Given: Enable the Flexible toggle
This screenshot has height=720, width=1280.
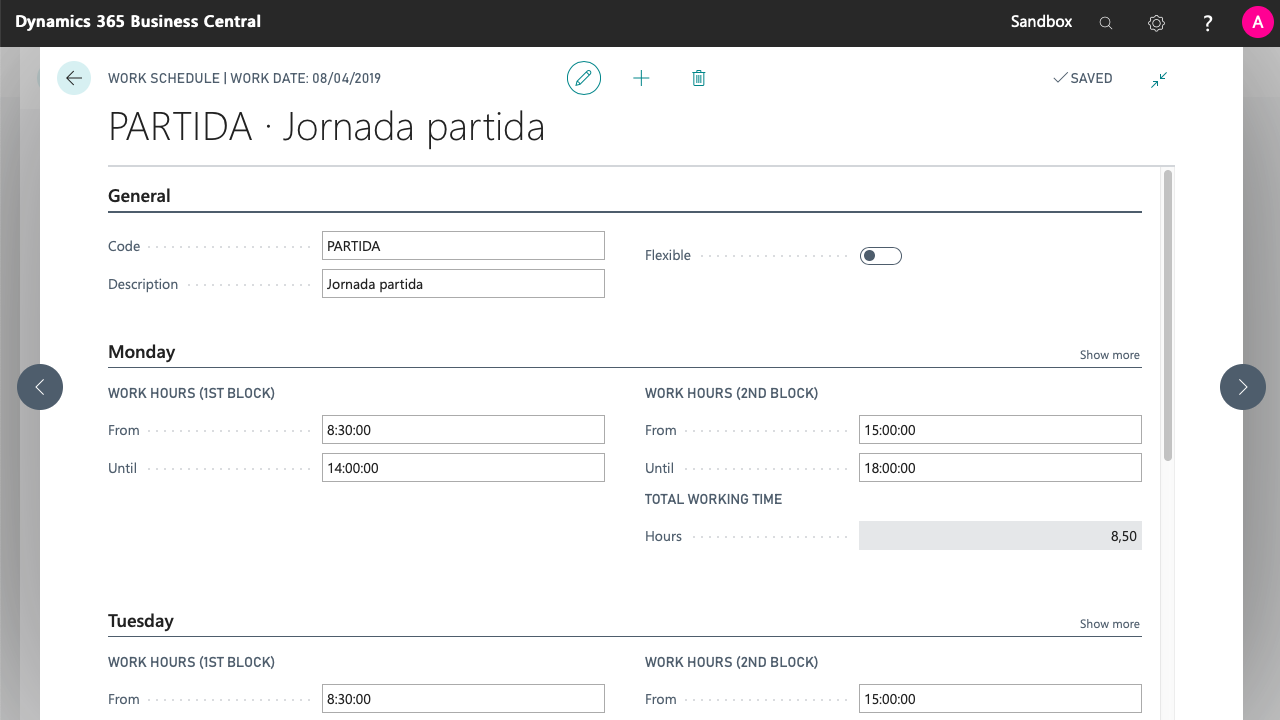Looking at the screenshot, I should pos(880,256).
